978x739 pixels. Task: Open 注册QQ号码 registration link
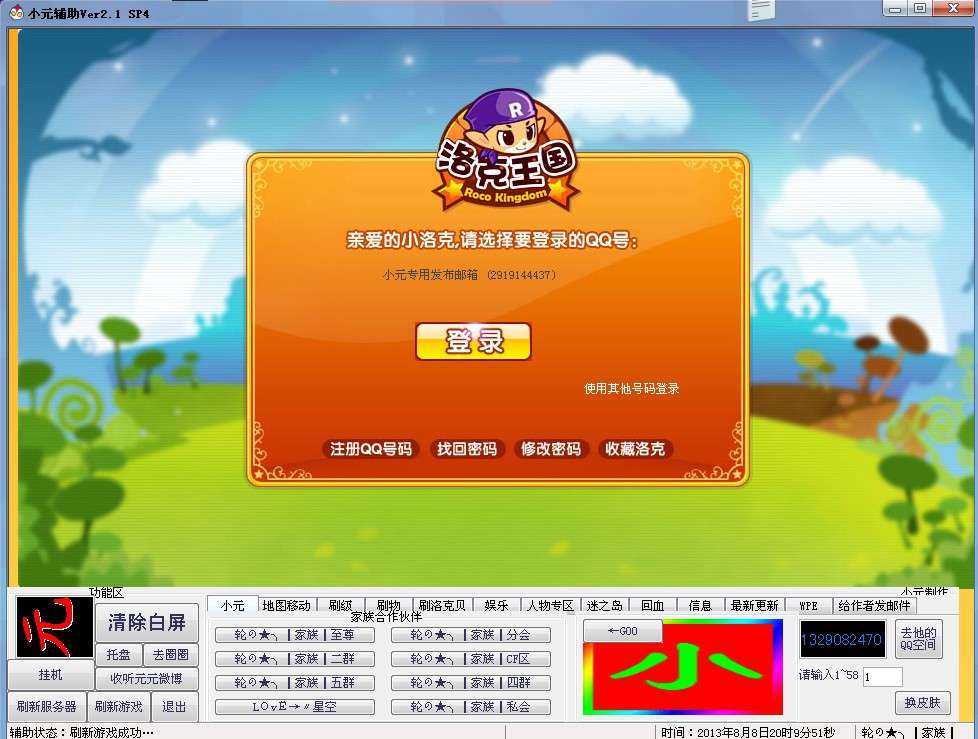click(371, 449)
